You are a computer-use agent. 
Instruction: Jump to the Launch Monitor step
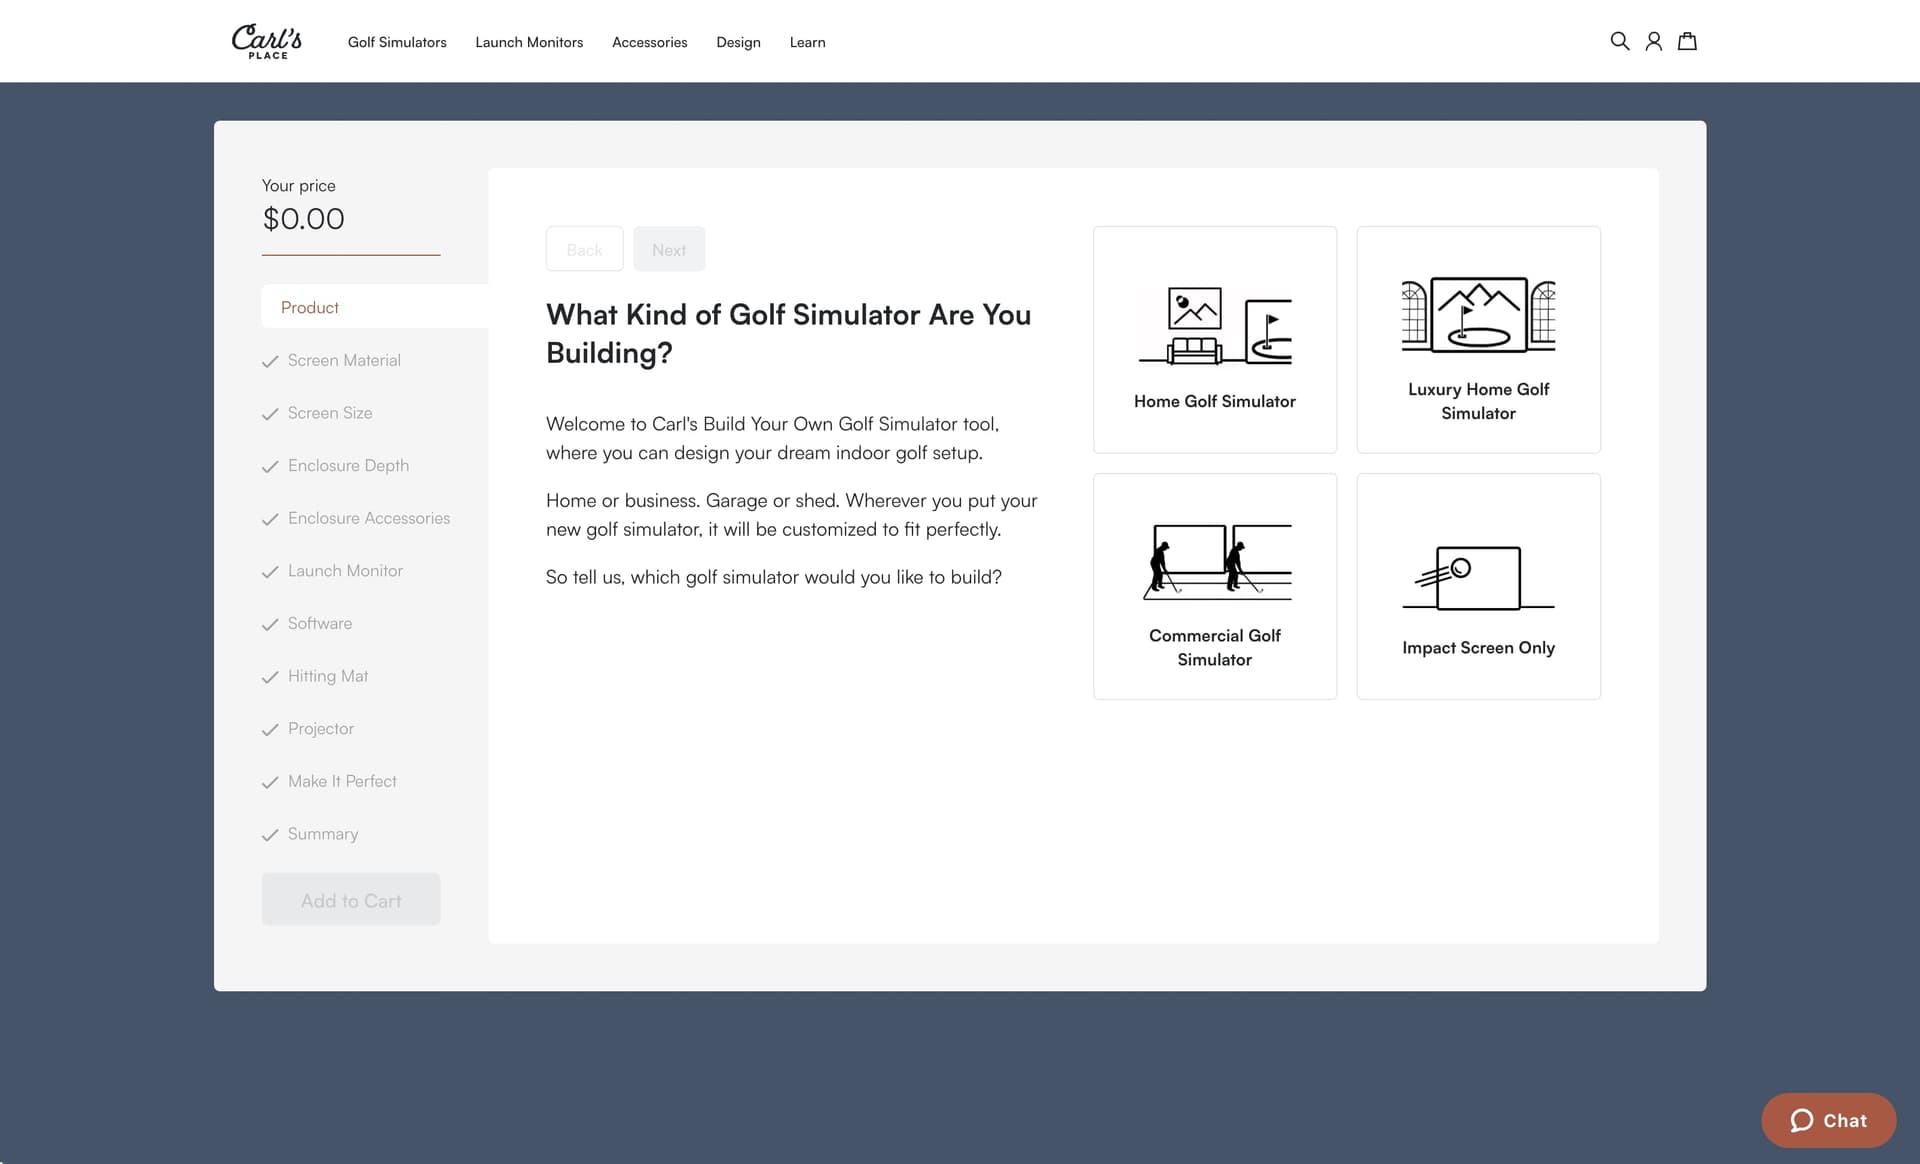pos(345,570)
